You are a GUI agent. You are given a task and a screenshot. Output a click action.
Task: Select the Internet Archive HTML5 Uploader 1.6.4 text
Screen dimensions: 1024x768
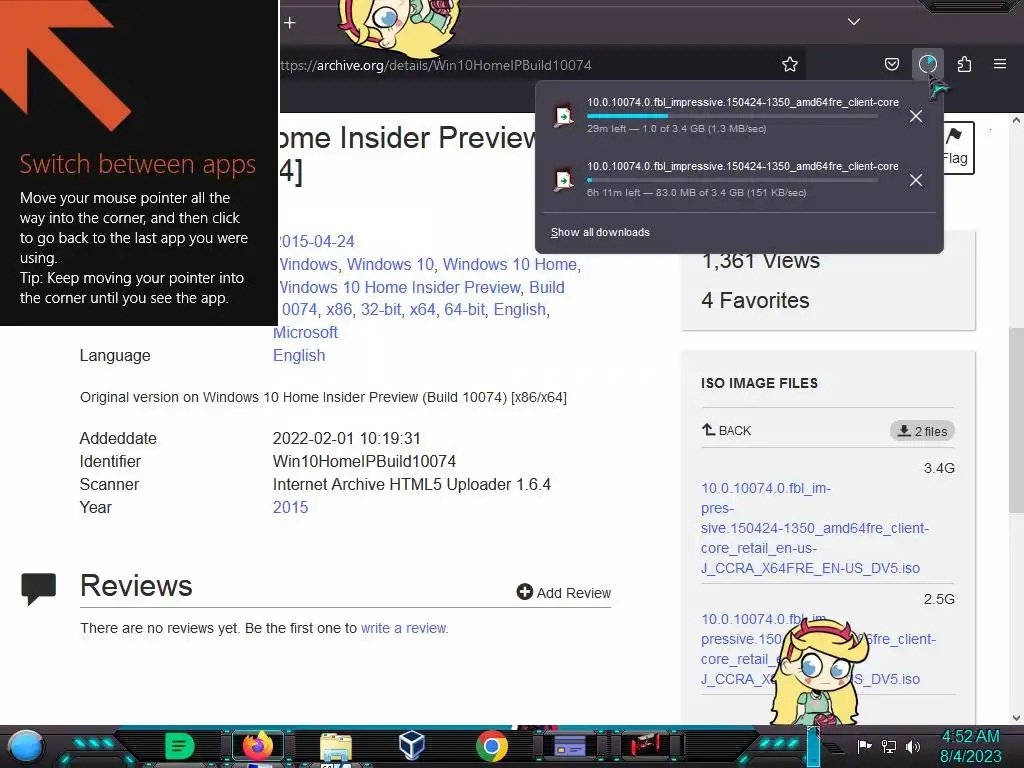tap(412, 485)
